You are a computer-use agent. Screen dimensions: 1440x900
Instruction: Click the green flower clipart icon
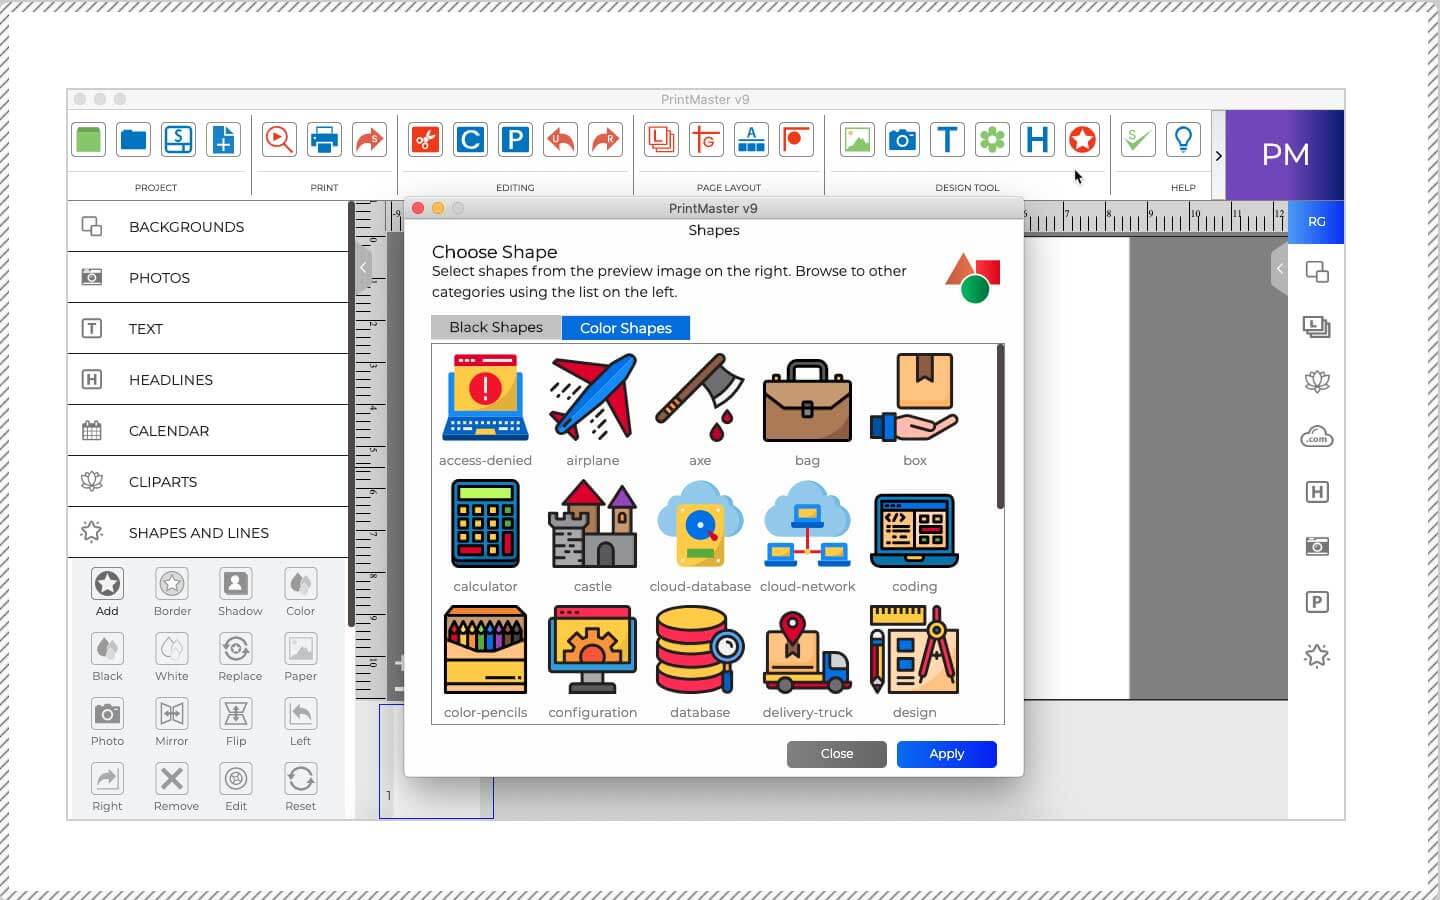992,140
